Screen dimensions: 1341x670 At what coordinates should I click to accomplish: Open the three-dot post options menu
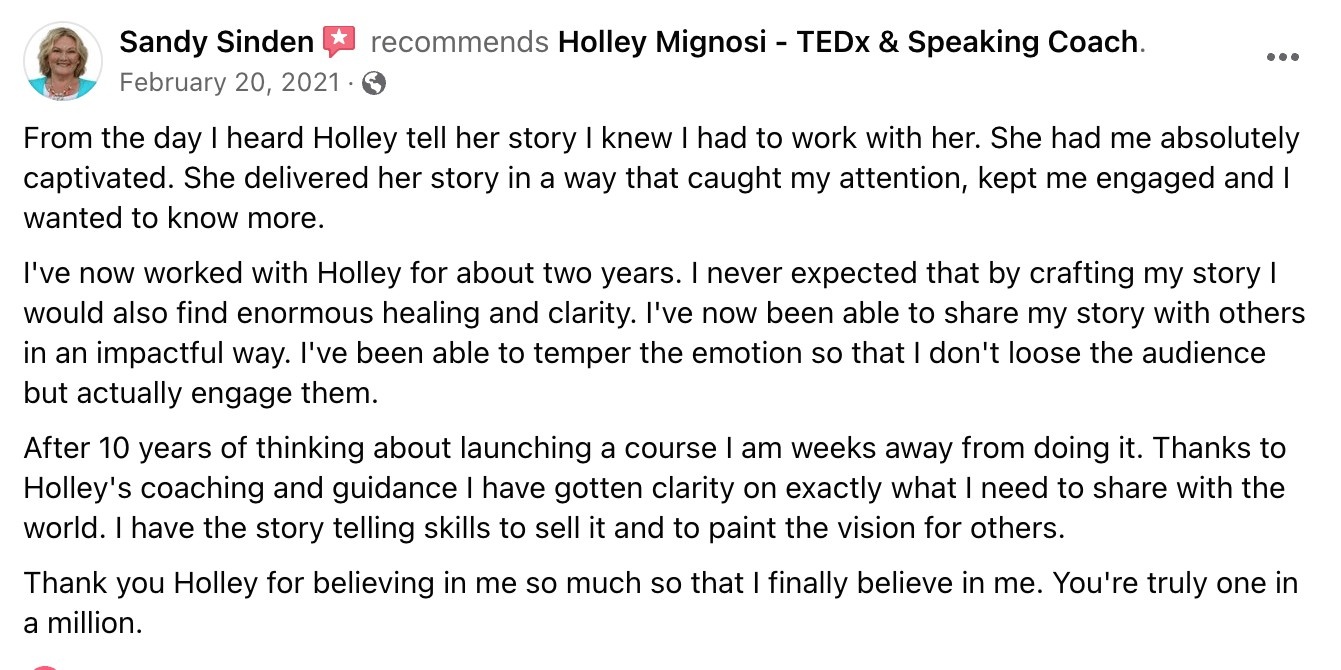click(x=1283, y=57)
